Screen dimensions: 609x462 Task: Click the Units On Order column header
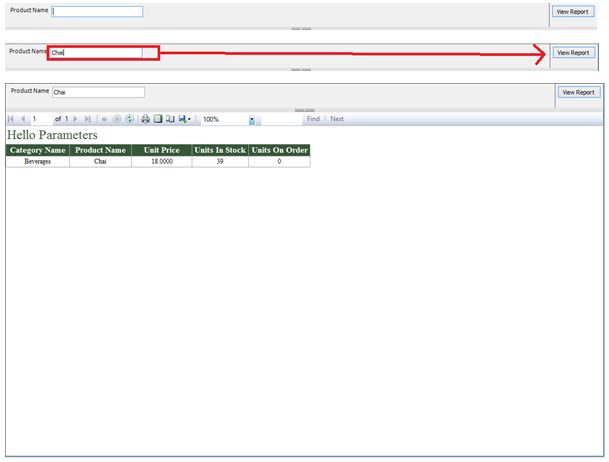point(279,150)
